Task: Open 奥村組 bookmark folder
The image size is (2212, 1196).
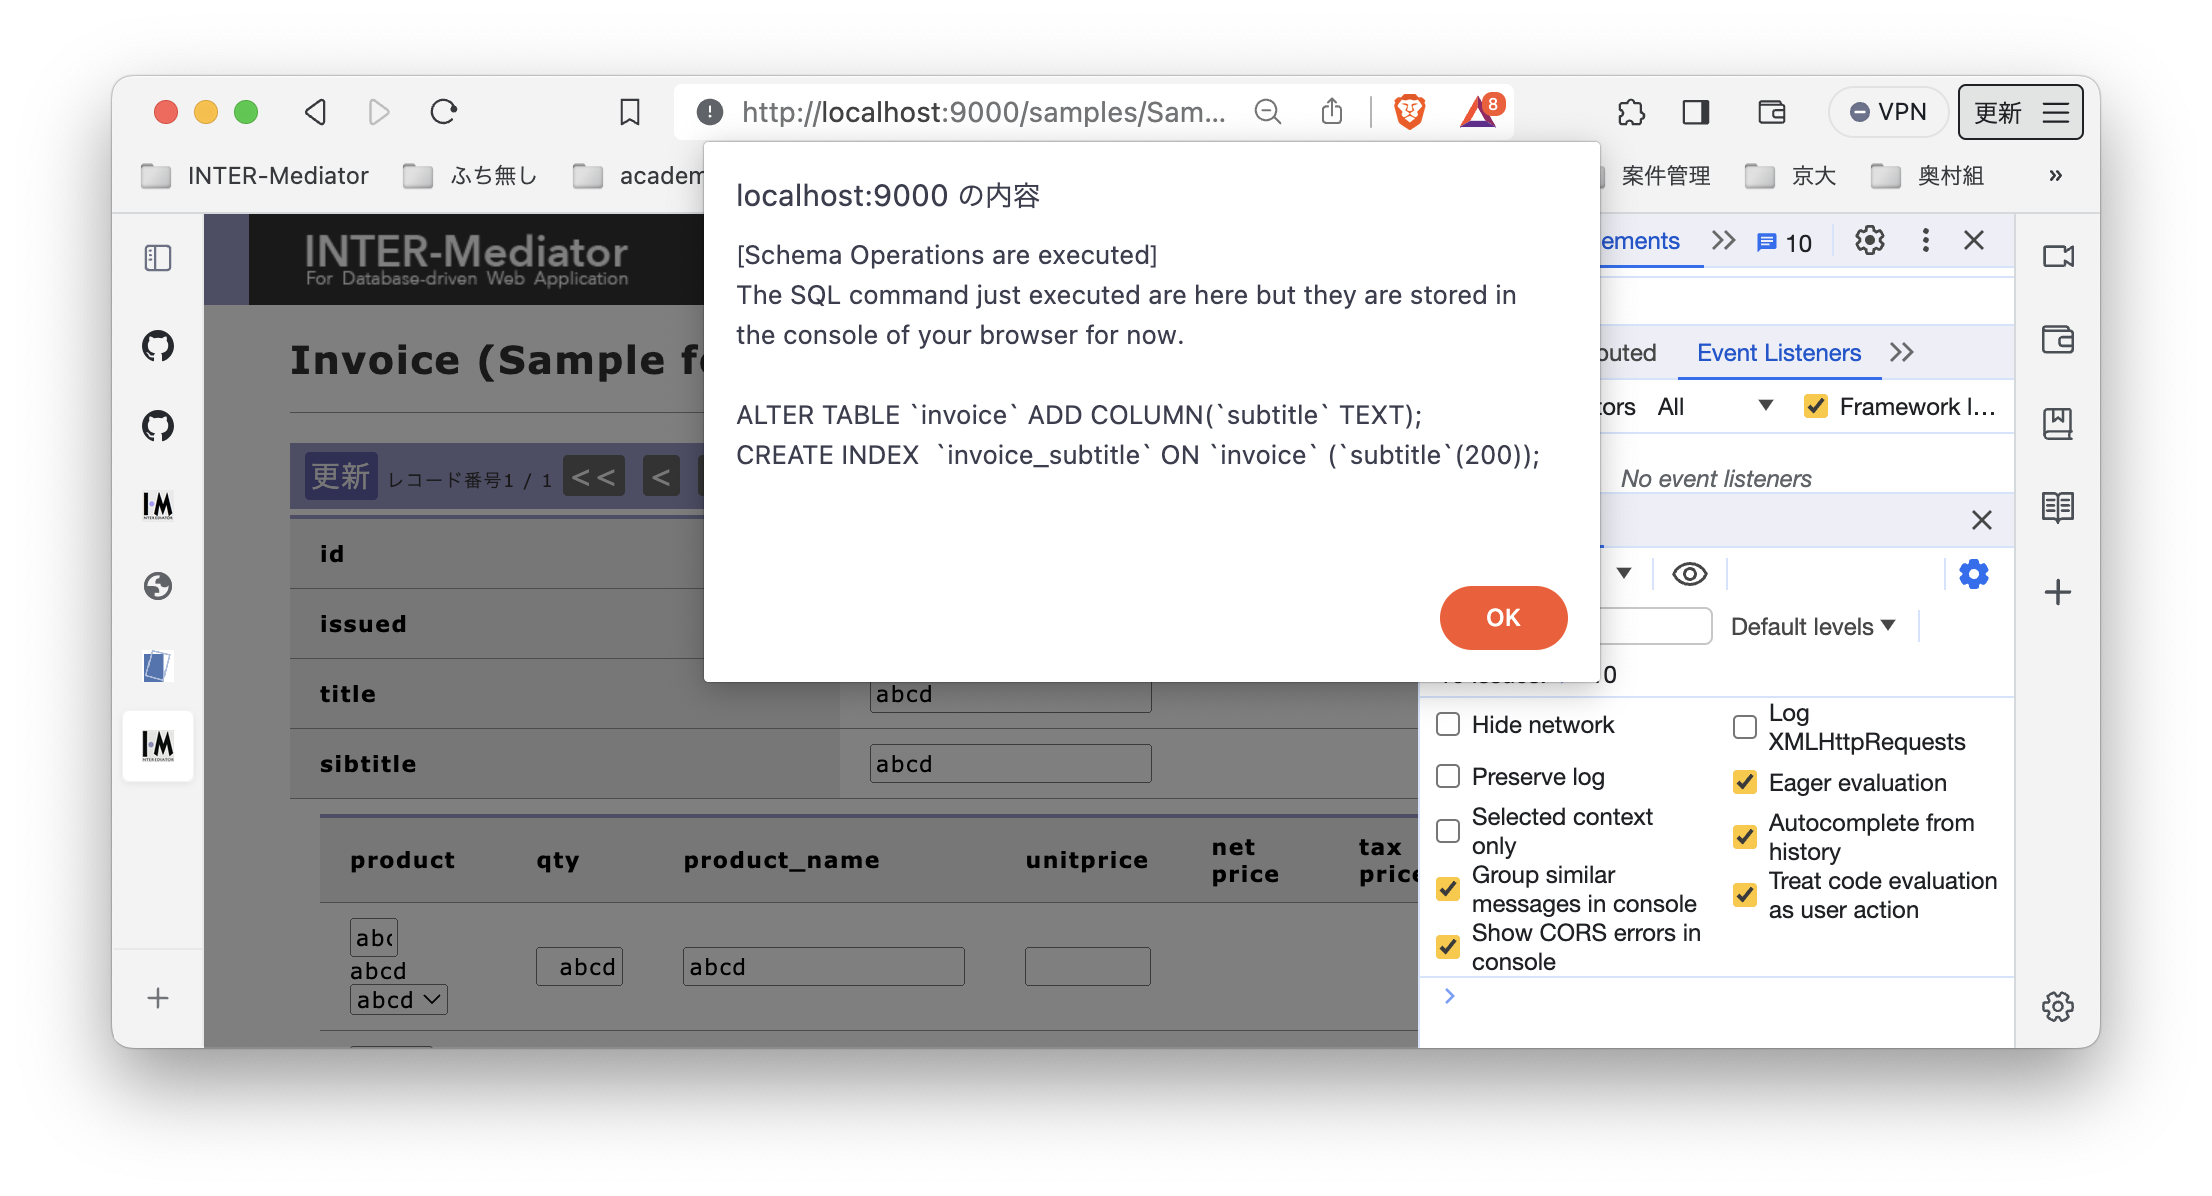Action: 1928,176
